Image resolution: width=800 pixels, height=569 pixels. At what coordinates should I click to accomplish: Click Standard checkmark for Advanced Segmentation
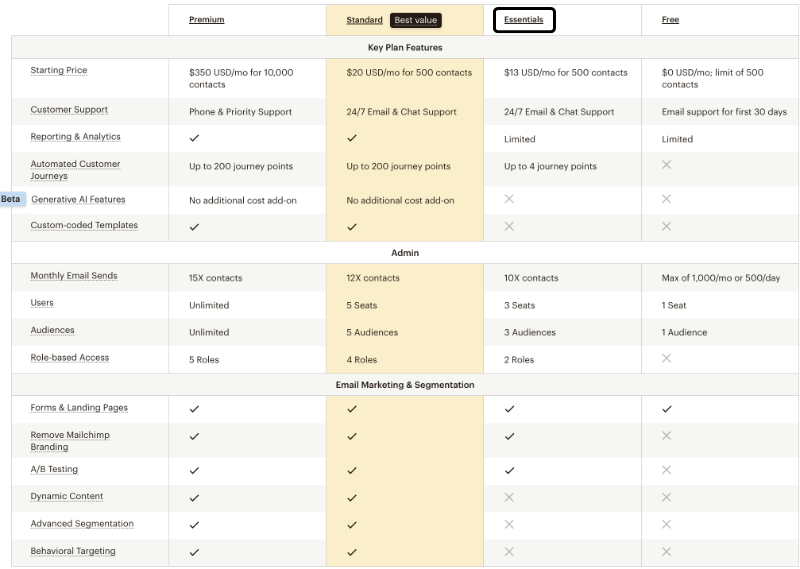[x=352, y=525]
